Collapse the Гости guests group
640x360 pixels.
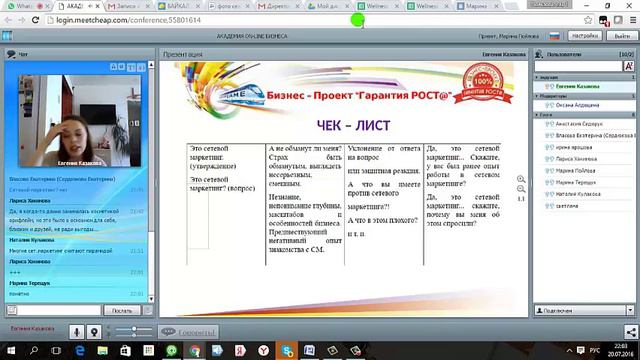coord(537,115)
